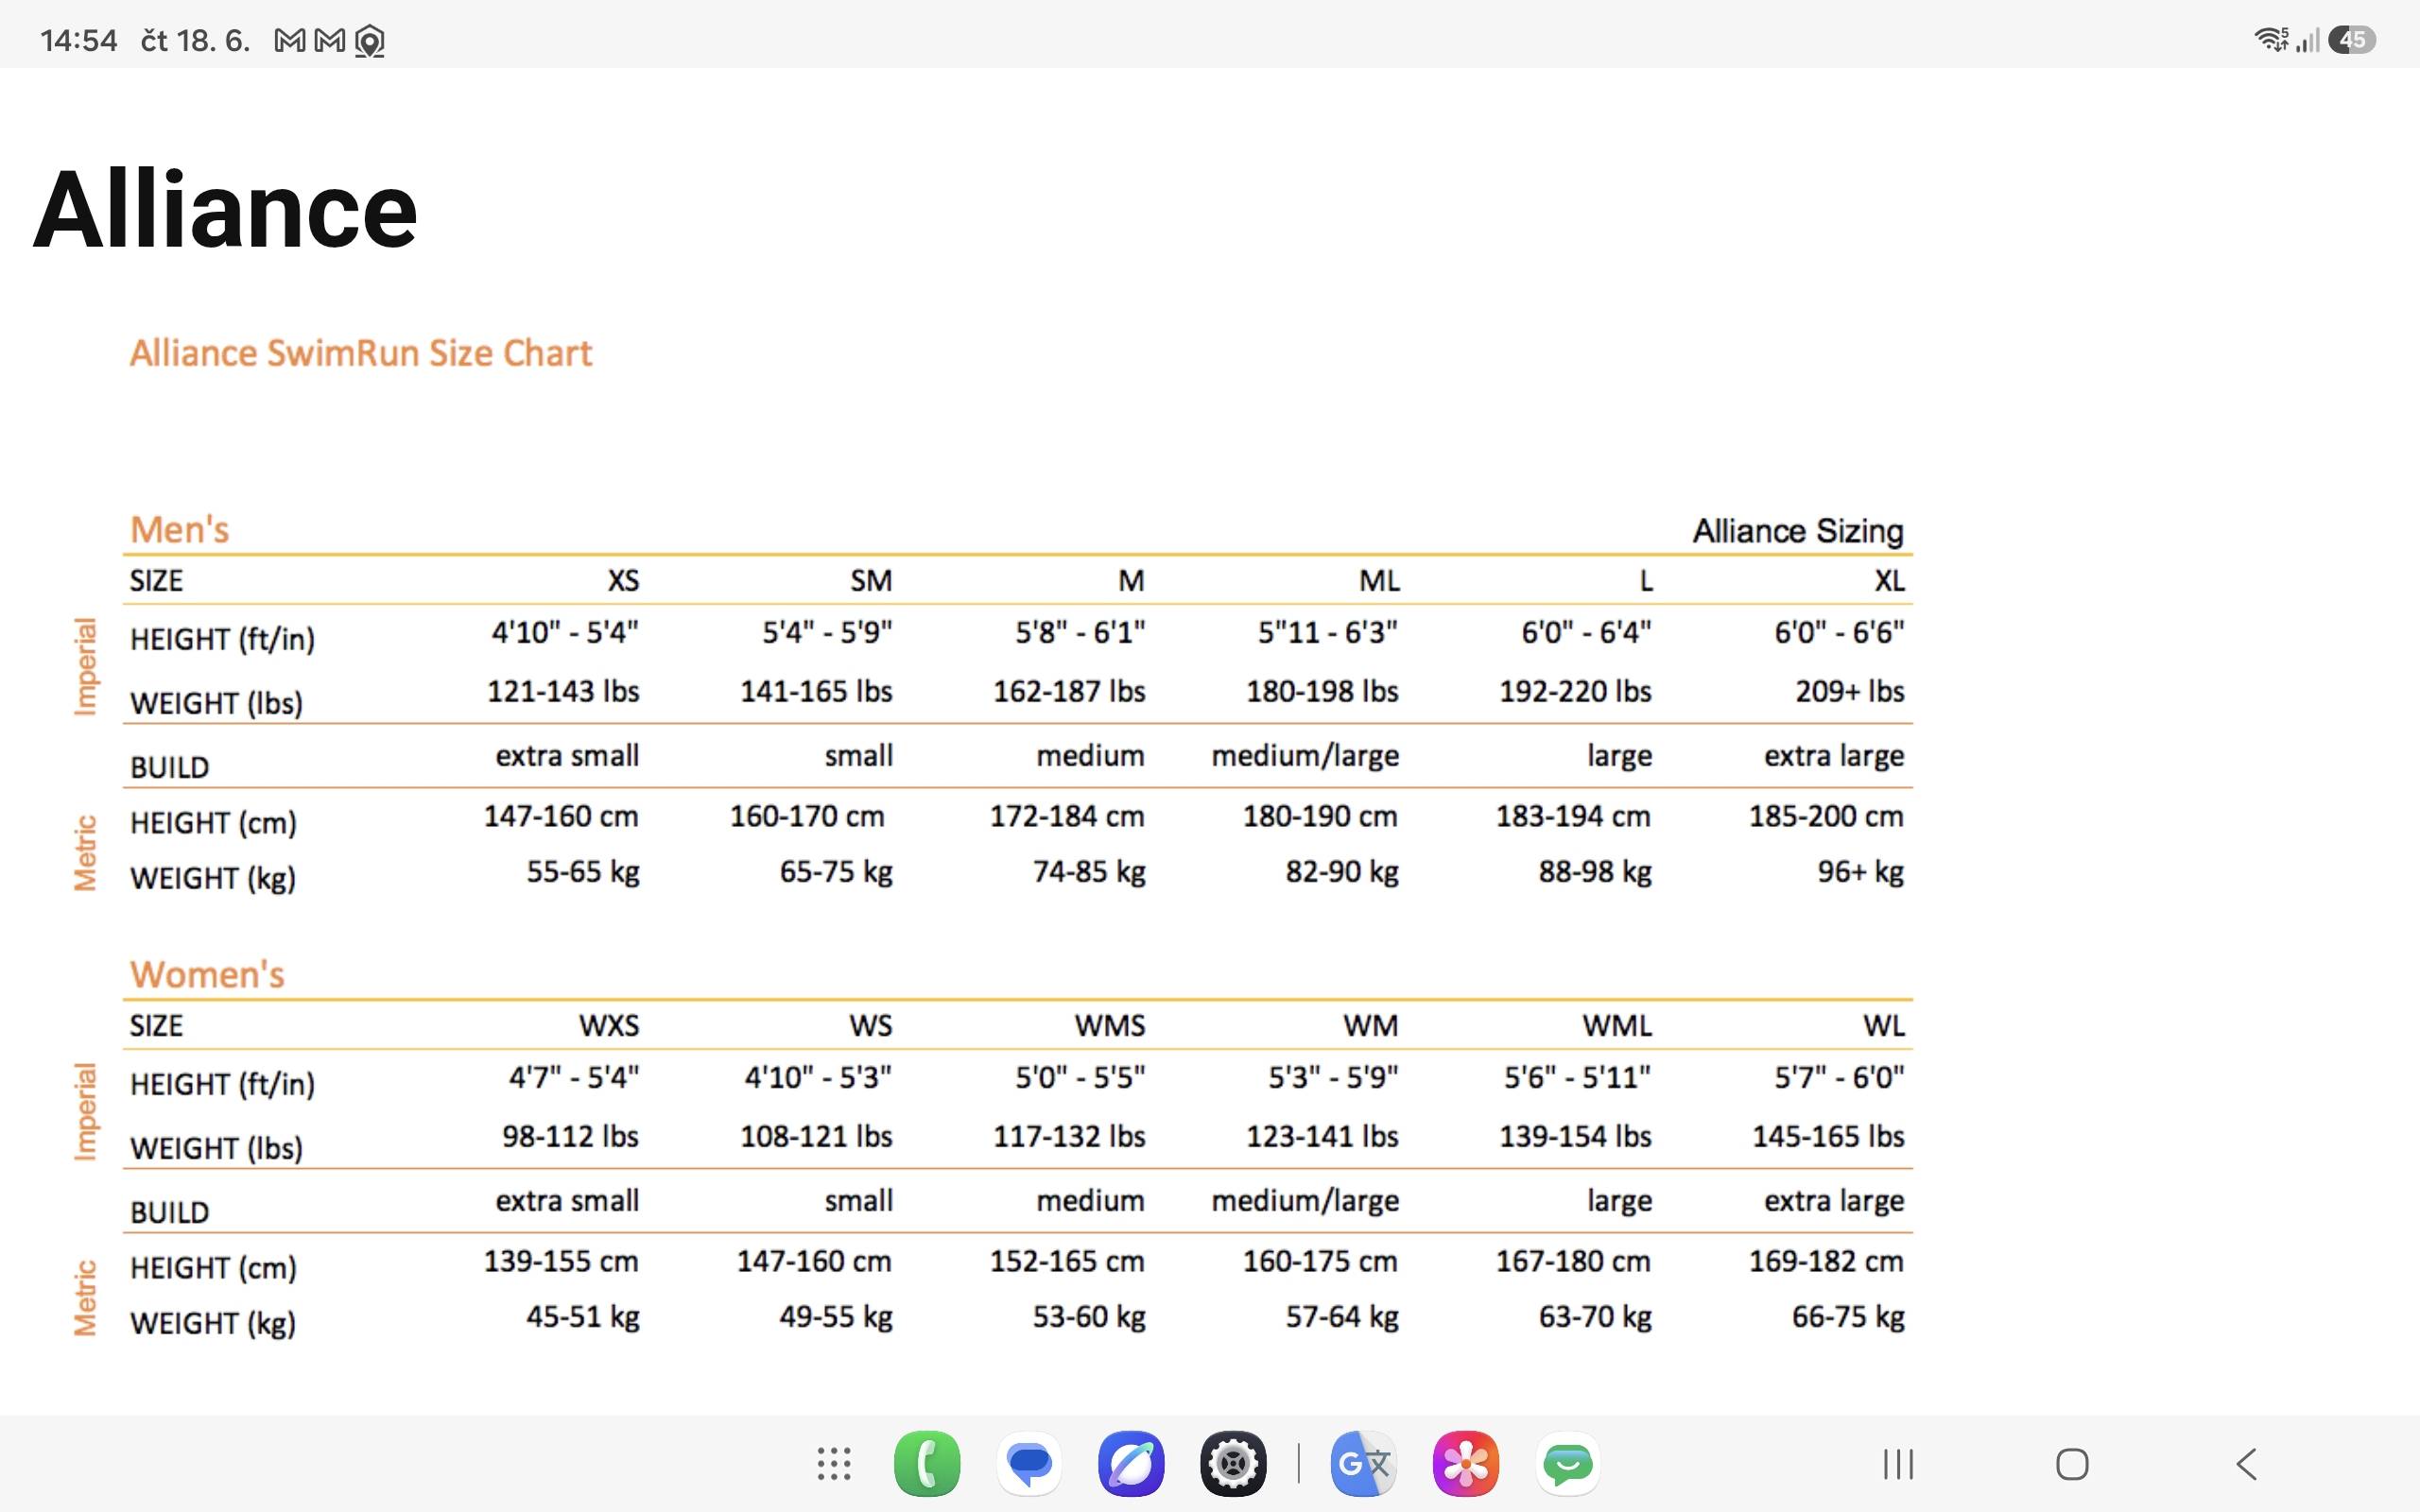Click the height cell "169-182 cm"

click(x=1826, y=1261)
